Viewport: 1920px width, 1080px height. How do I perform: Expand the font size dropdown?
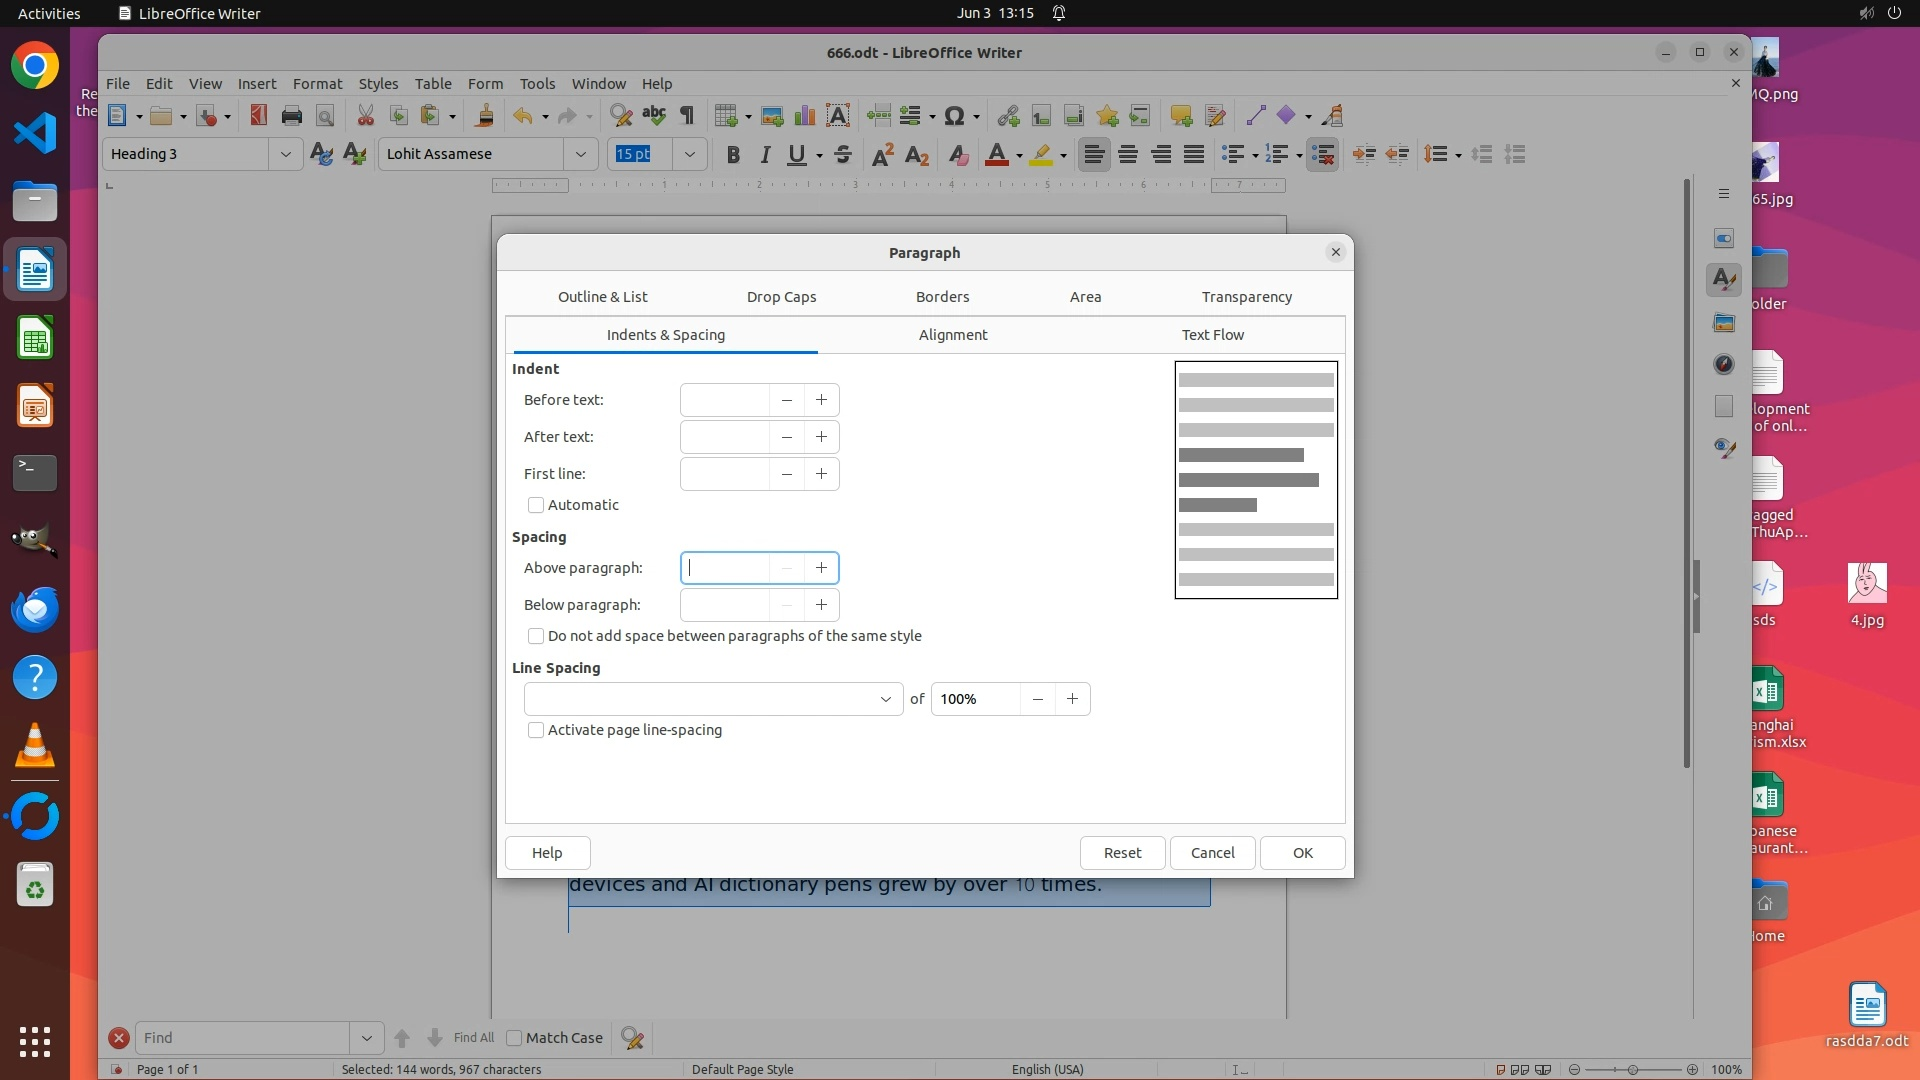pyautogui.click(x=689, y=155)
